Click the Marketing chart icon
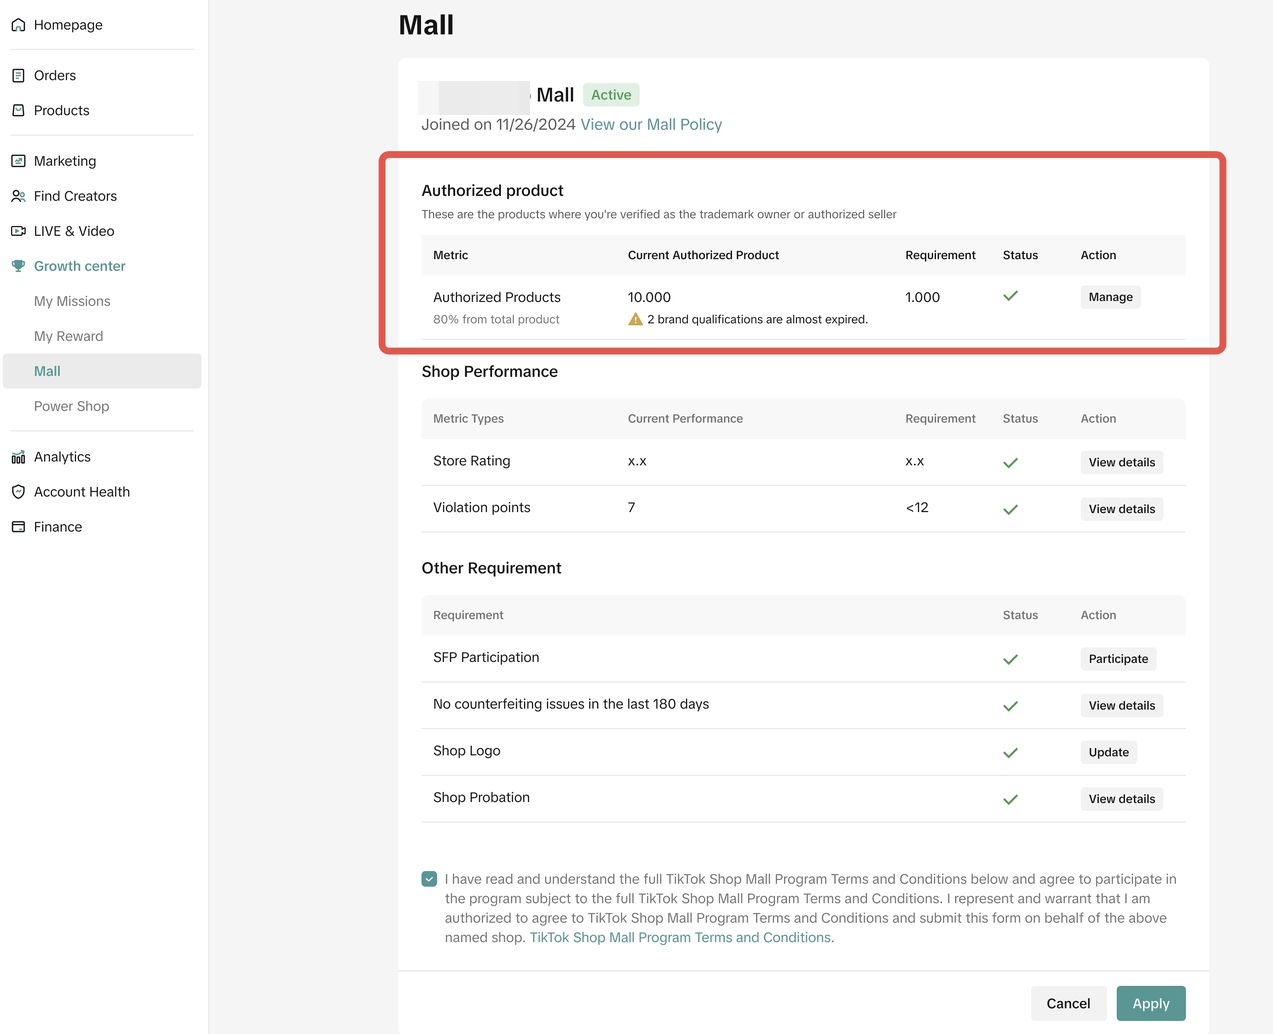Screen dimensions: 1273x1034 click(x=18, y=161)
